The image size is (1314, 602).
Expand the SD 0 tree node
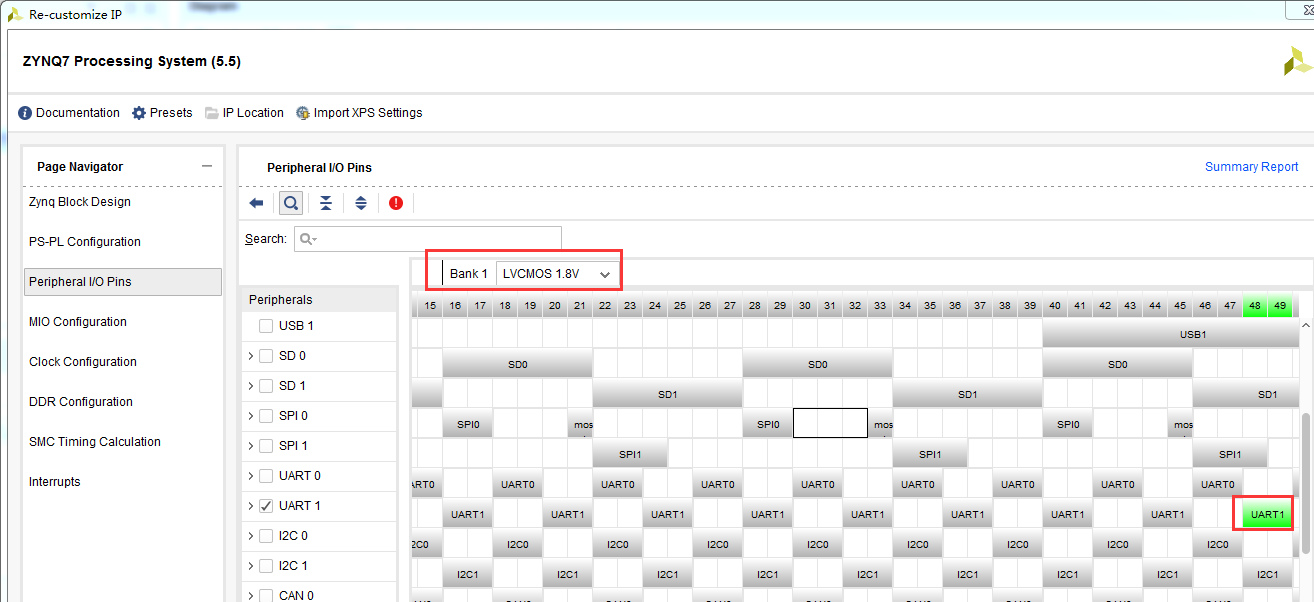coord(250,356)
